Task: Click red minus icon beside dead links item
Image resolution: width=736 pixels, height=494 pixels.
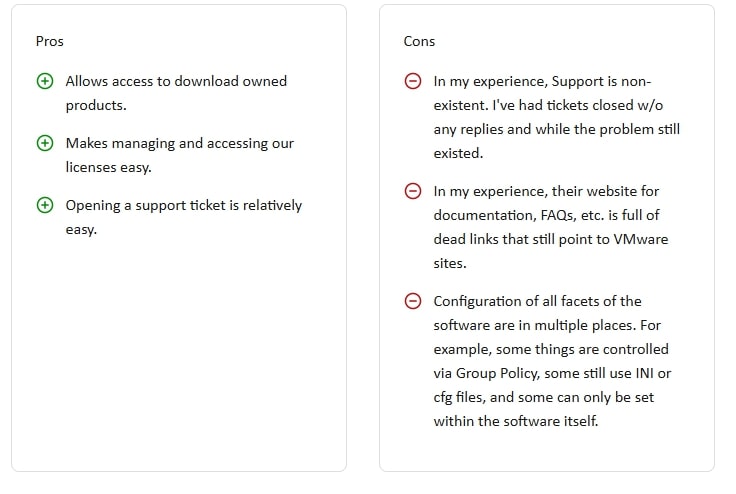Action: (x=412, y=191)
